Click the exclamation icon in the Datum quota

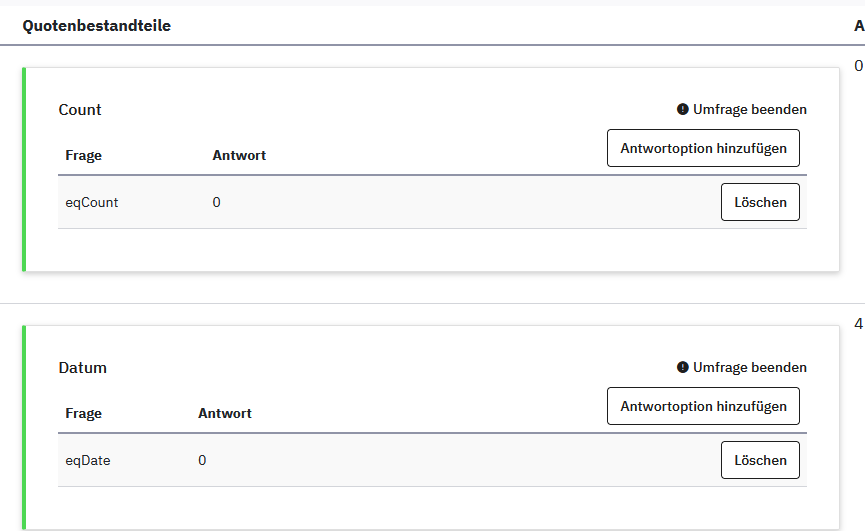[683, 367]
